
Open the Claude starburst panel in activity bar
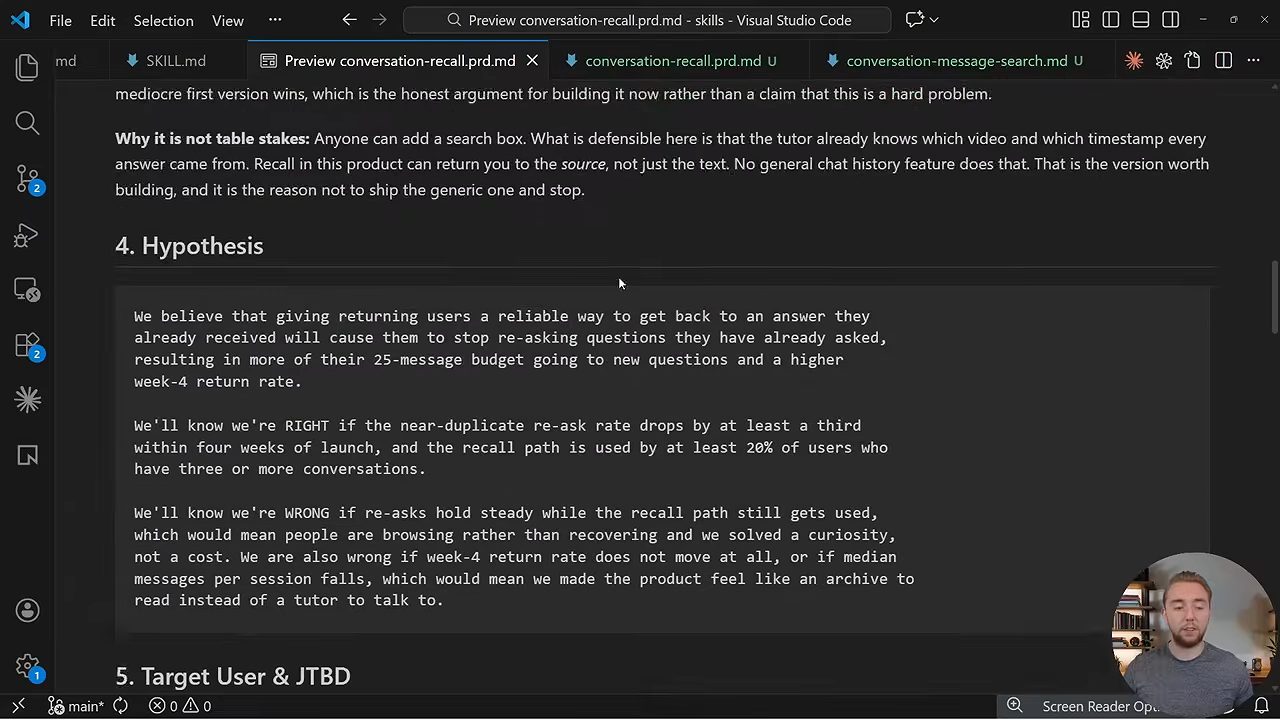27,400
